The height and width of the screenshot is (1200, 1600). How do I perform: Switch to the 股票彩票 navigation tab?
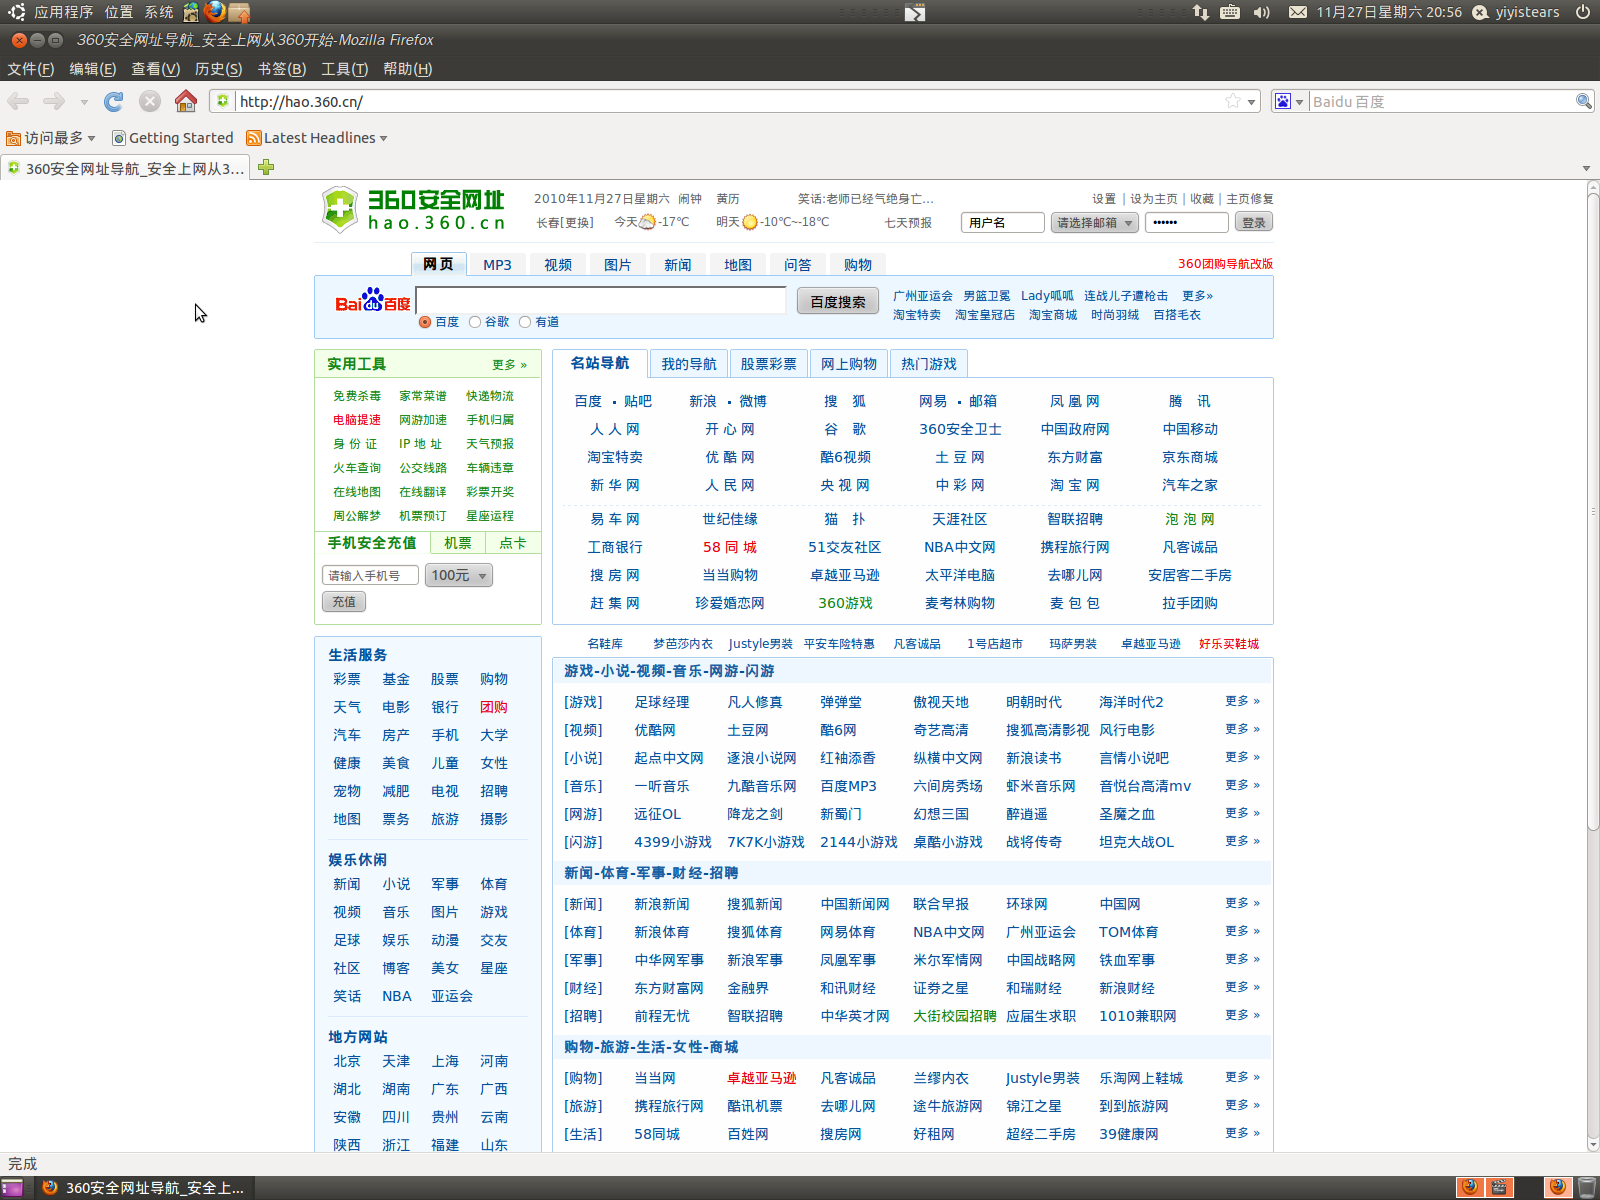pyautogui.click(x=769, y=364)
